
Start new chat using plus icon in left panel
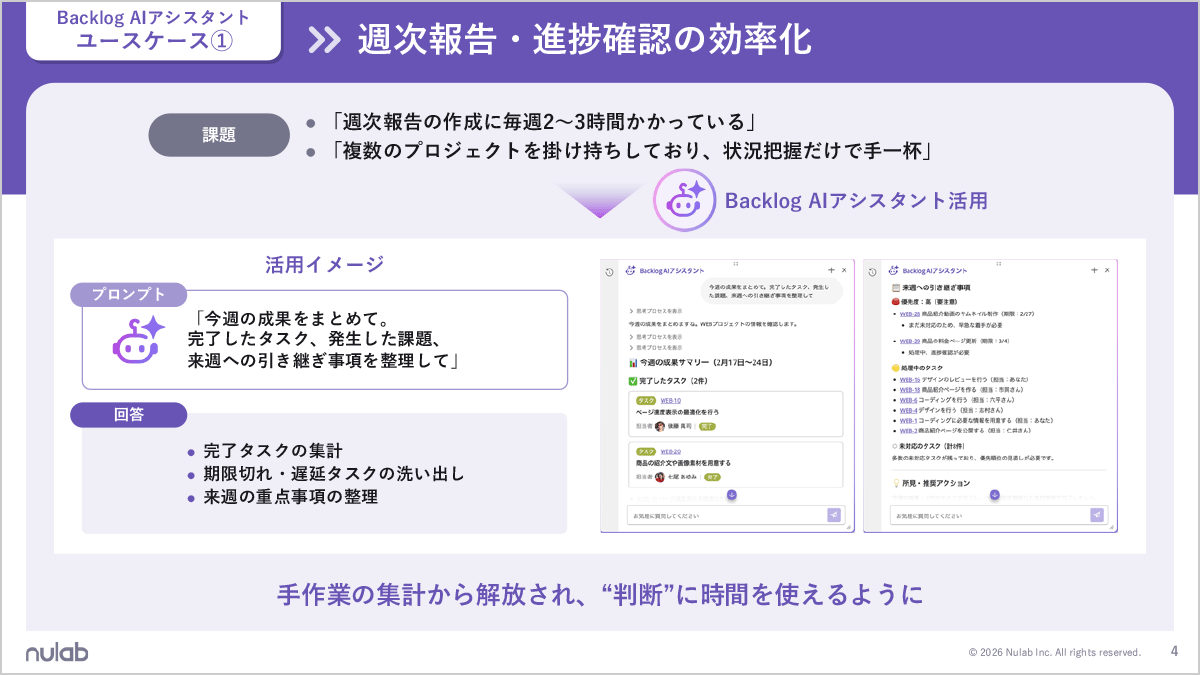tap(831, 269)
